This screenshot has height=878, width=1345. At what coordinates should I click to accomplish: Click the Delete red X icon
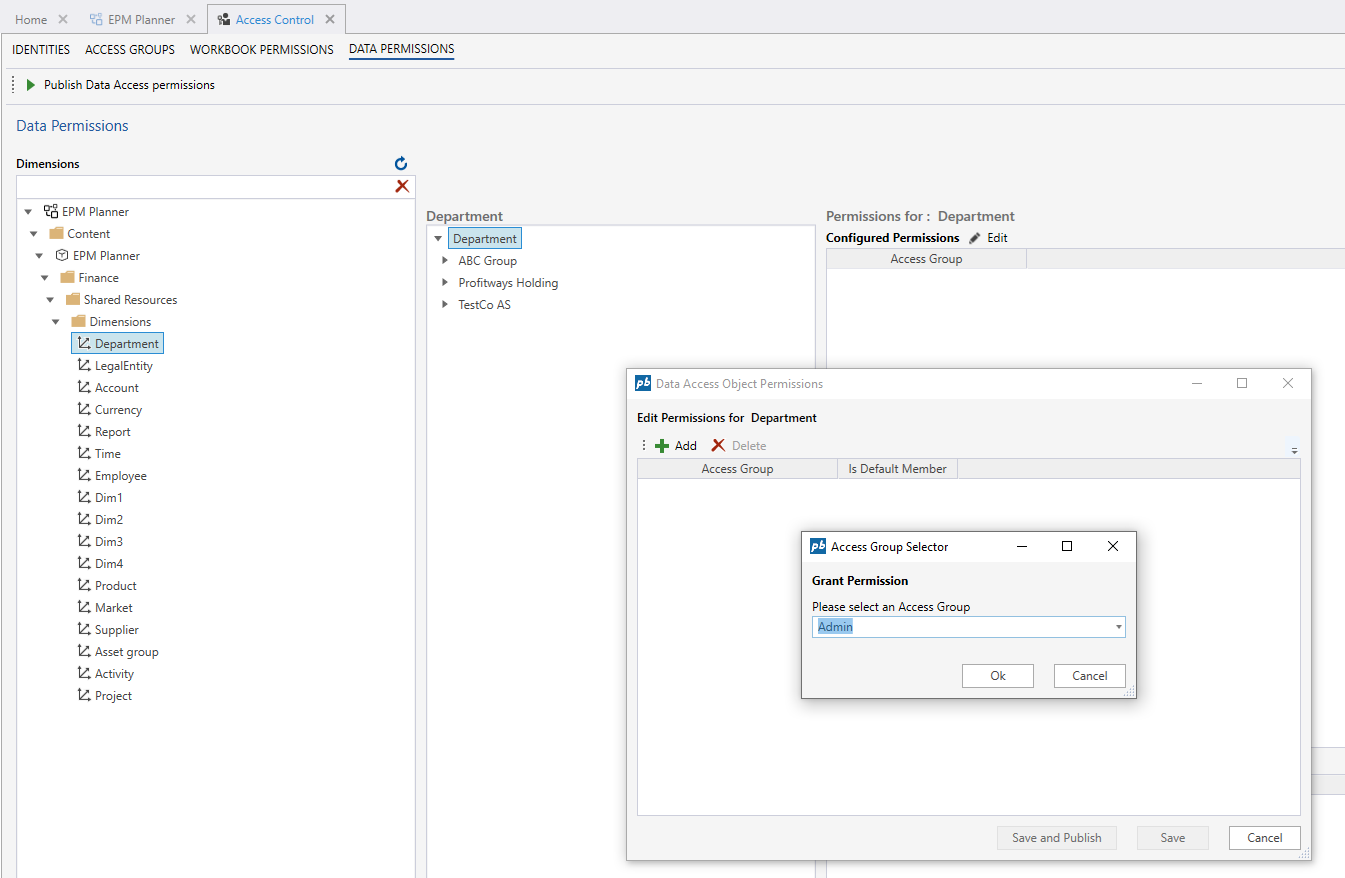click(718, 446)
